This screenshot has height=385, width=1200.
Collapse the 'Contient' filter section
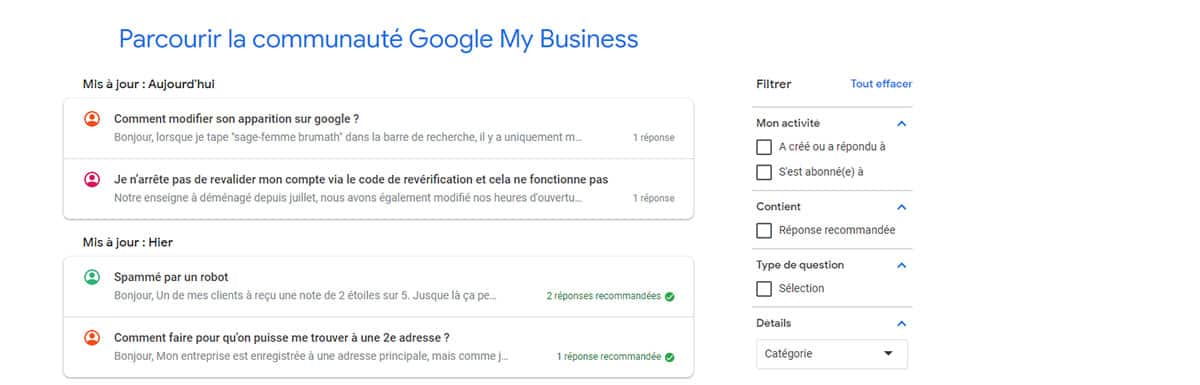(902, 207)
